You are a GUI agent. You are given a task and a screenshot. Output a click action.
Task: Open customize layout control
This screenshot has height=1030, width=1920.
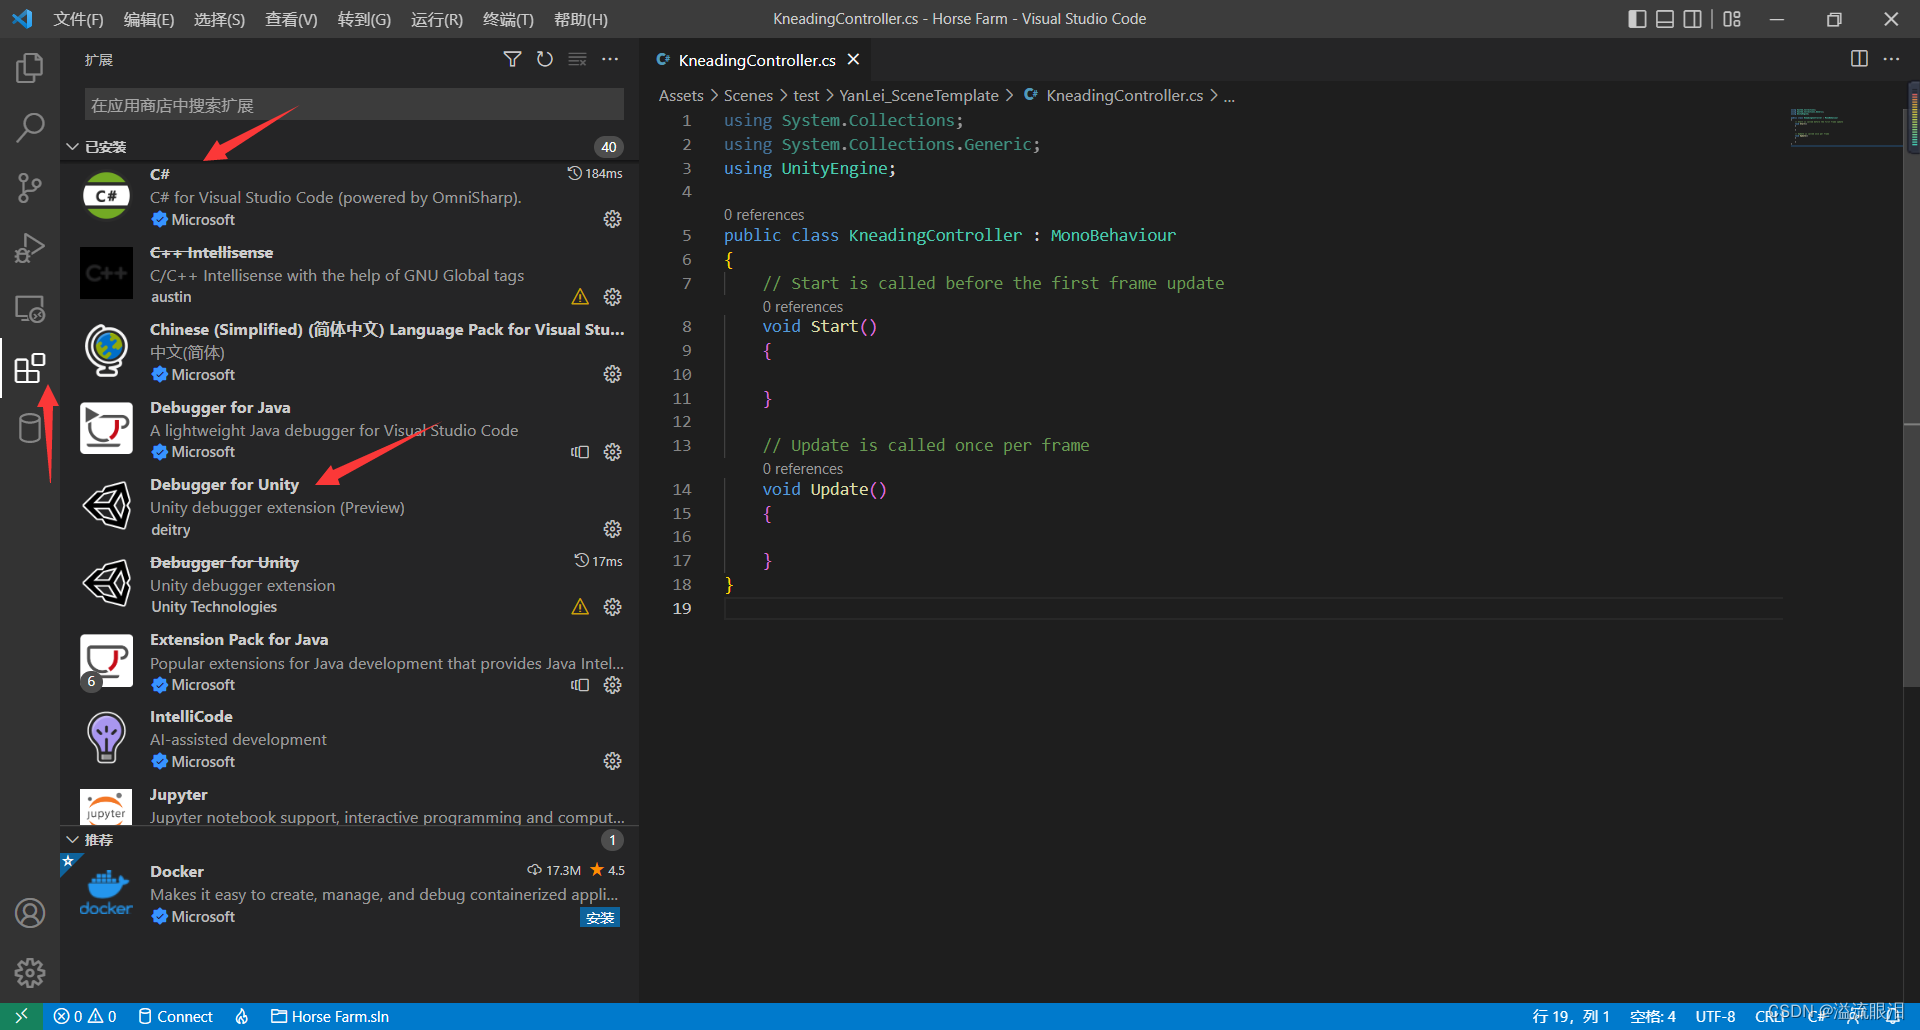tap(1732, 19)
